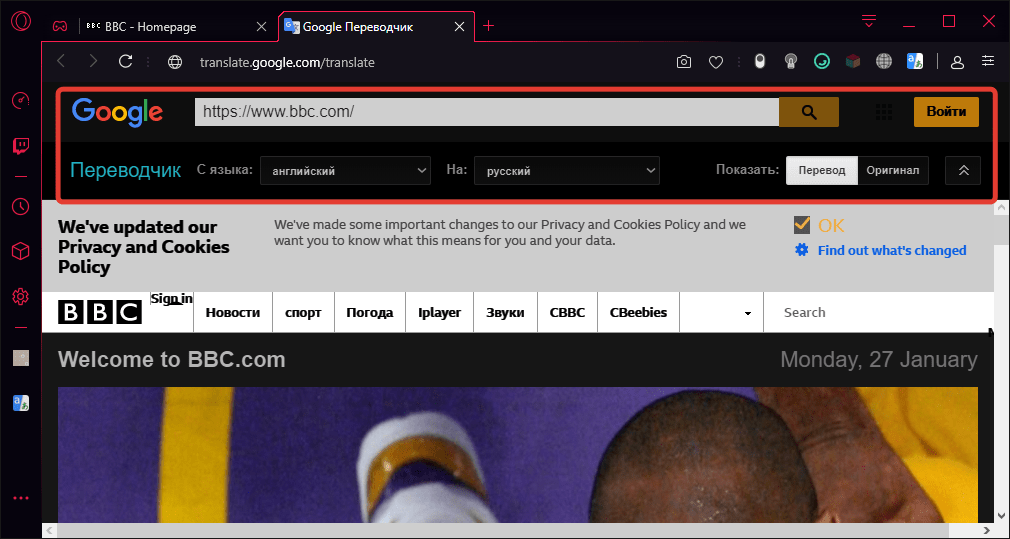
Task: Open History clock icon in sidebar
Action: [x=20, y=206]
